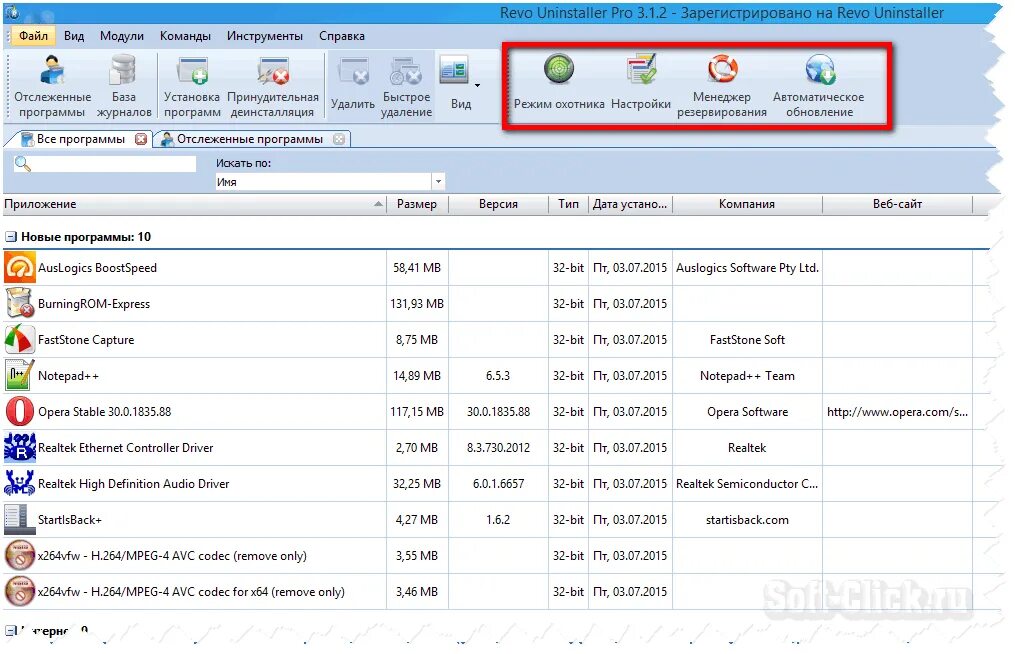Open the Команды menu
Viewport: 1015px width, 654px height.
click(x=185, y=36)
